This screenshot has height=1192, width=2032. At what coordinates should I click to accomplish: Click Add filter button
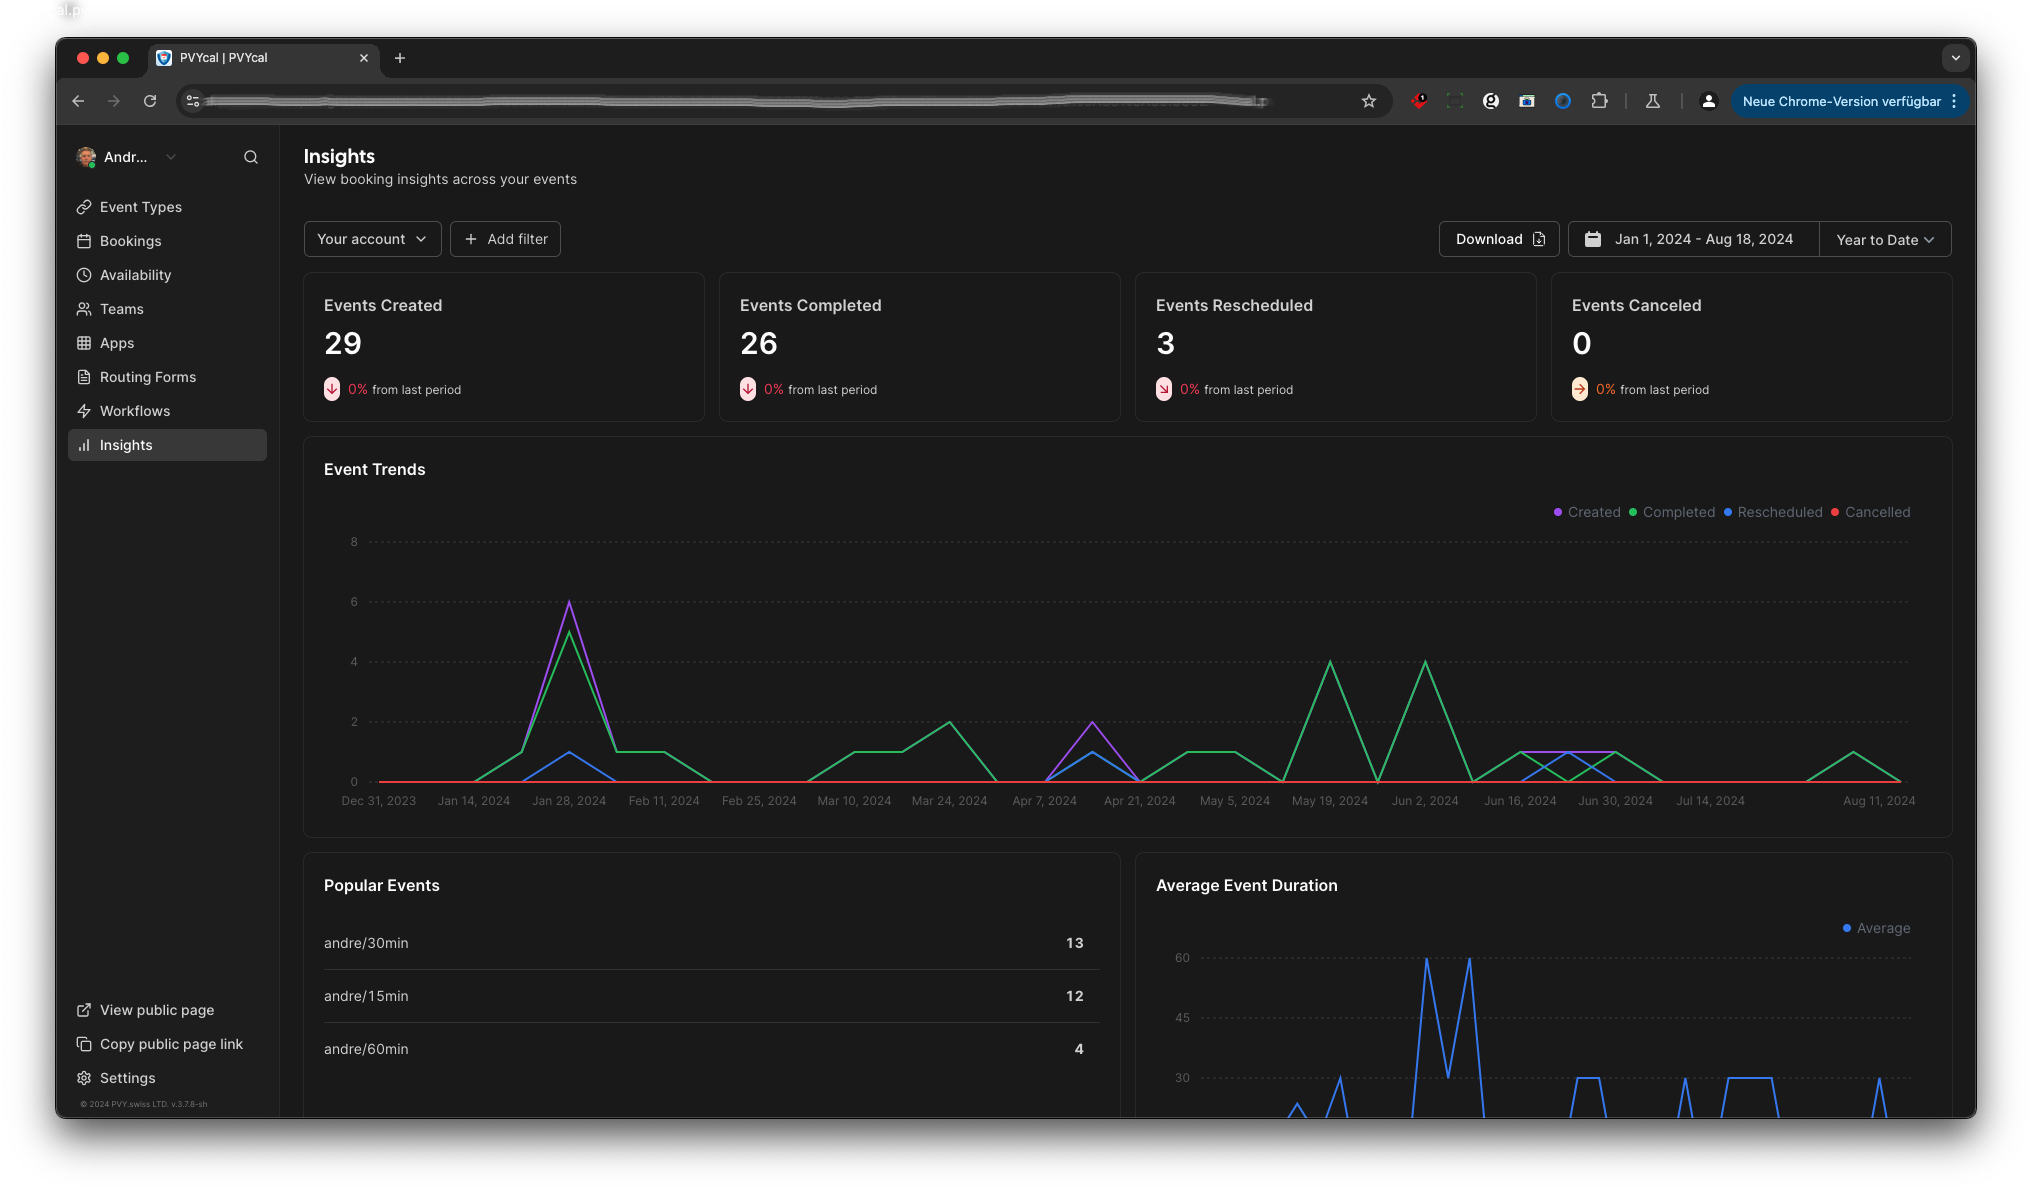click(x=505, y=239)
